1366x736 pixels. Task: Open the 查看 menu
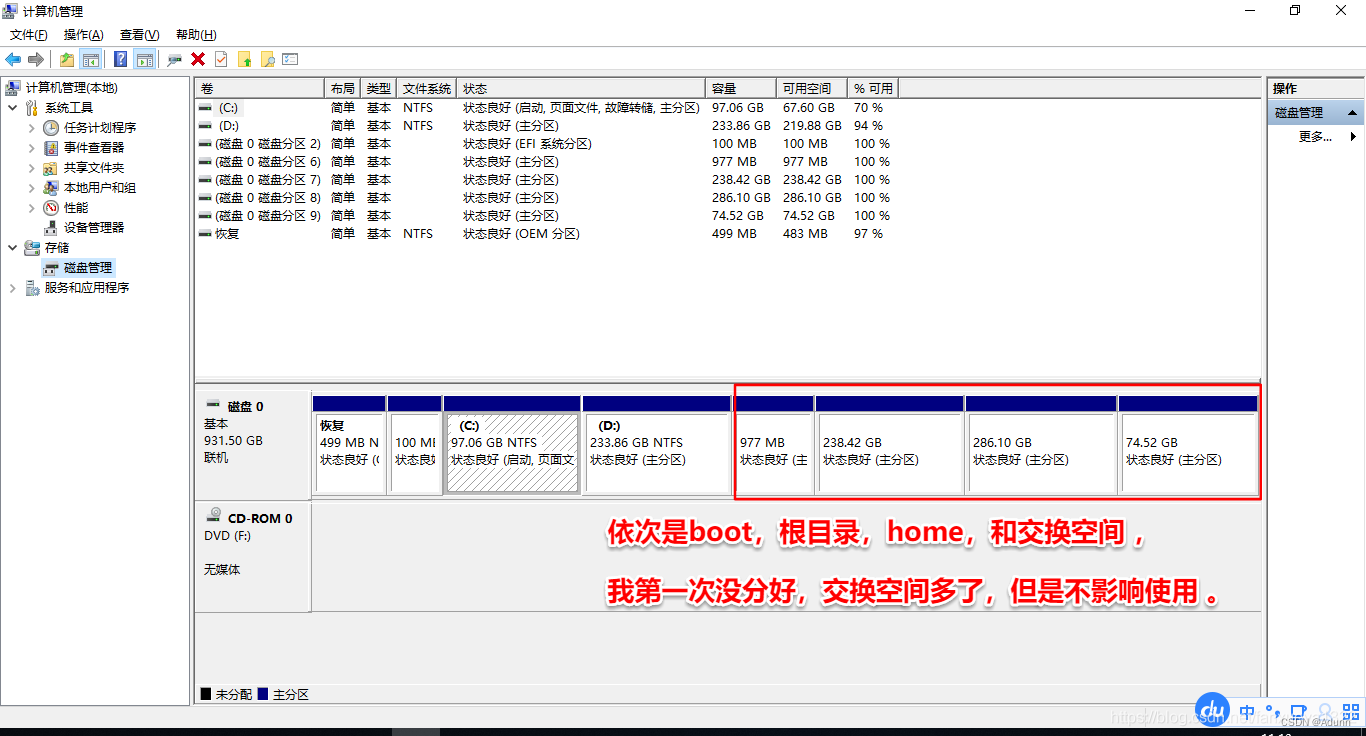tap(139, 34)
